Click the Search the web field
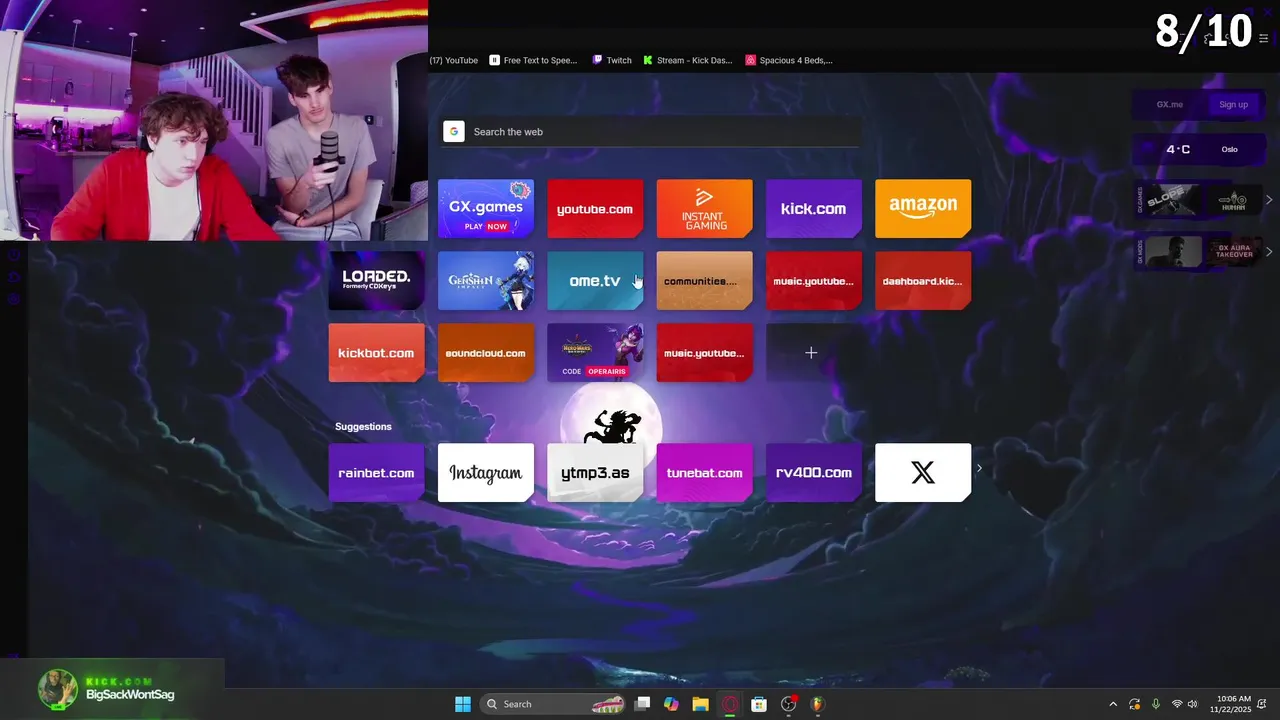This screenshot has width=1280, height=720. coord(650,132)
